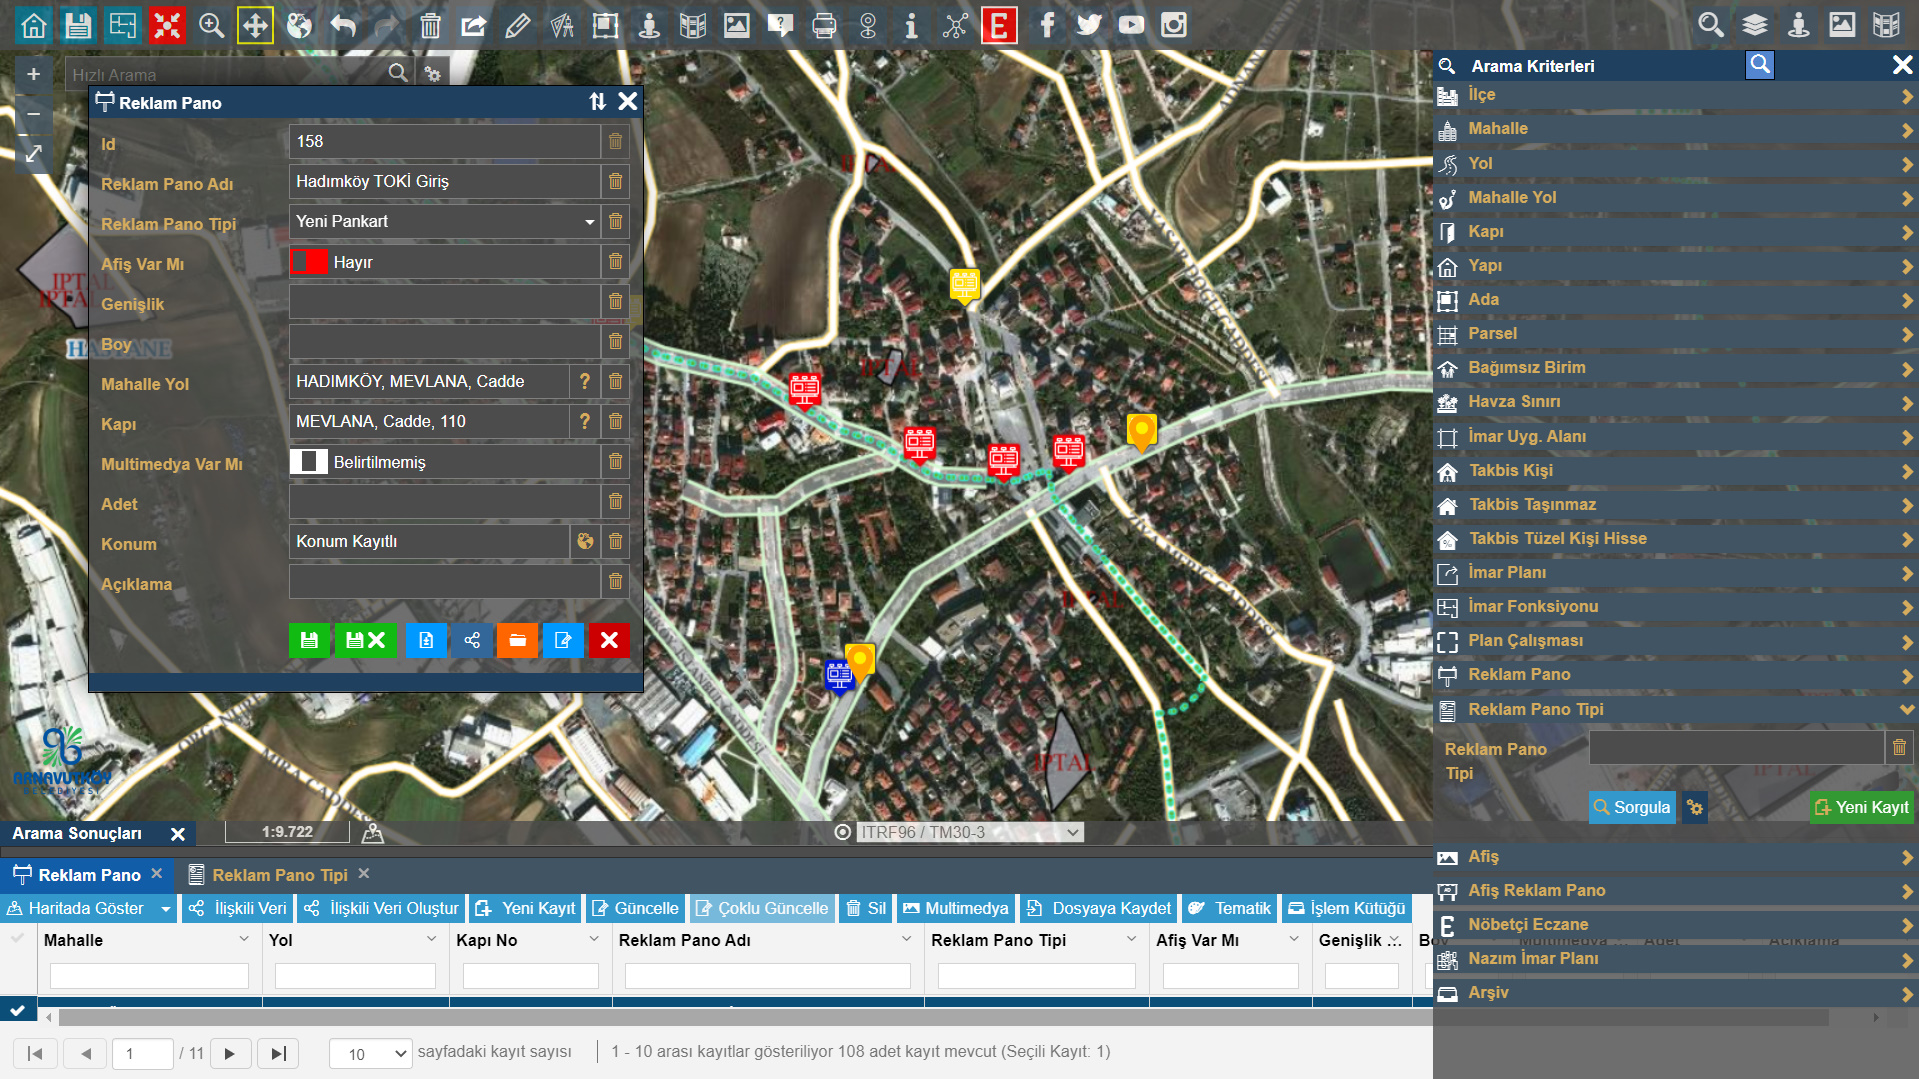Select the pan/move map tool
This screenshot has width=1919, height=1079.
click(x=255, y=25)
